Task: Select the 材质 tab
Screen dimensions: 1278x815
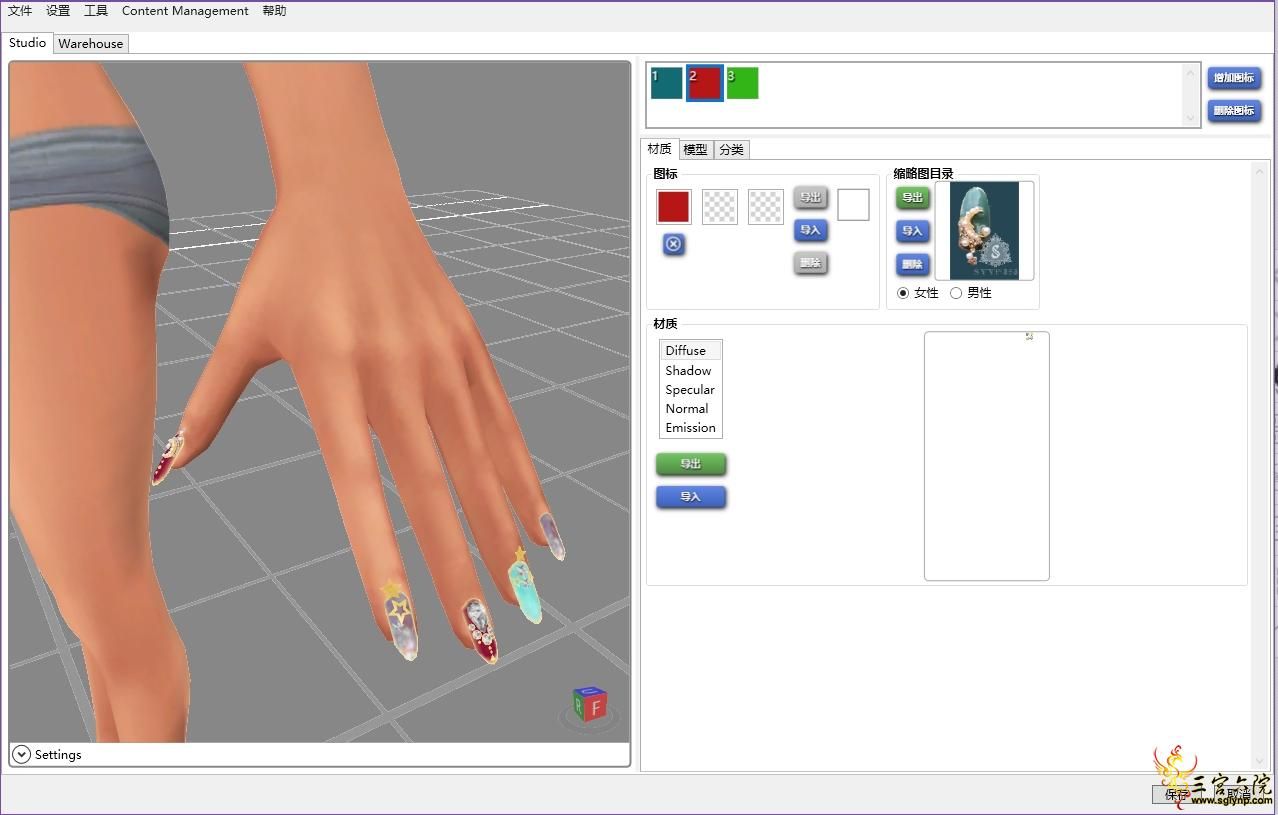Action: point(660,149)
